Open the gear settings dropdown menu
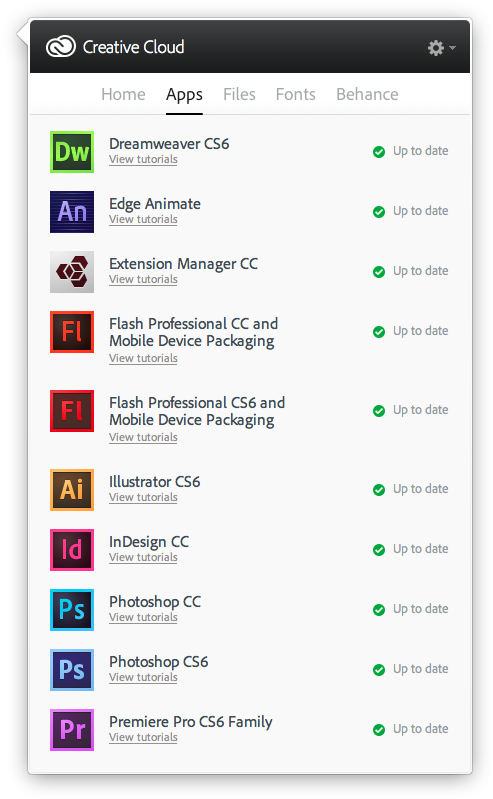The image size is (493, 799). pos(441,48)
